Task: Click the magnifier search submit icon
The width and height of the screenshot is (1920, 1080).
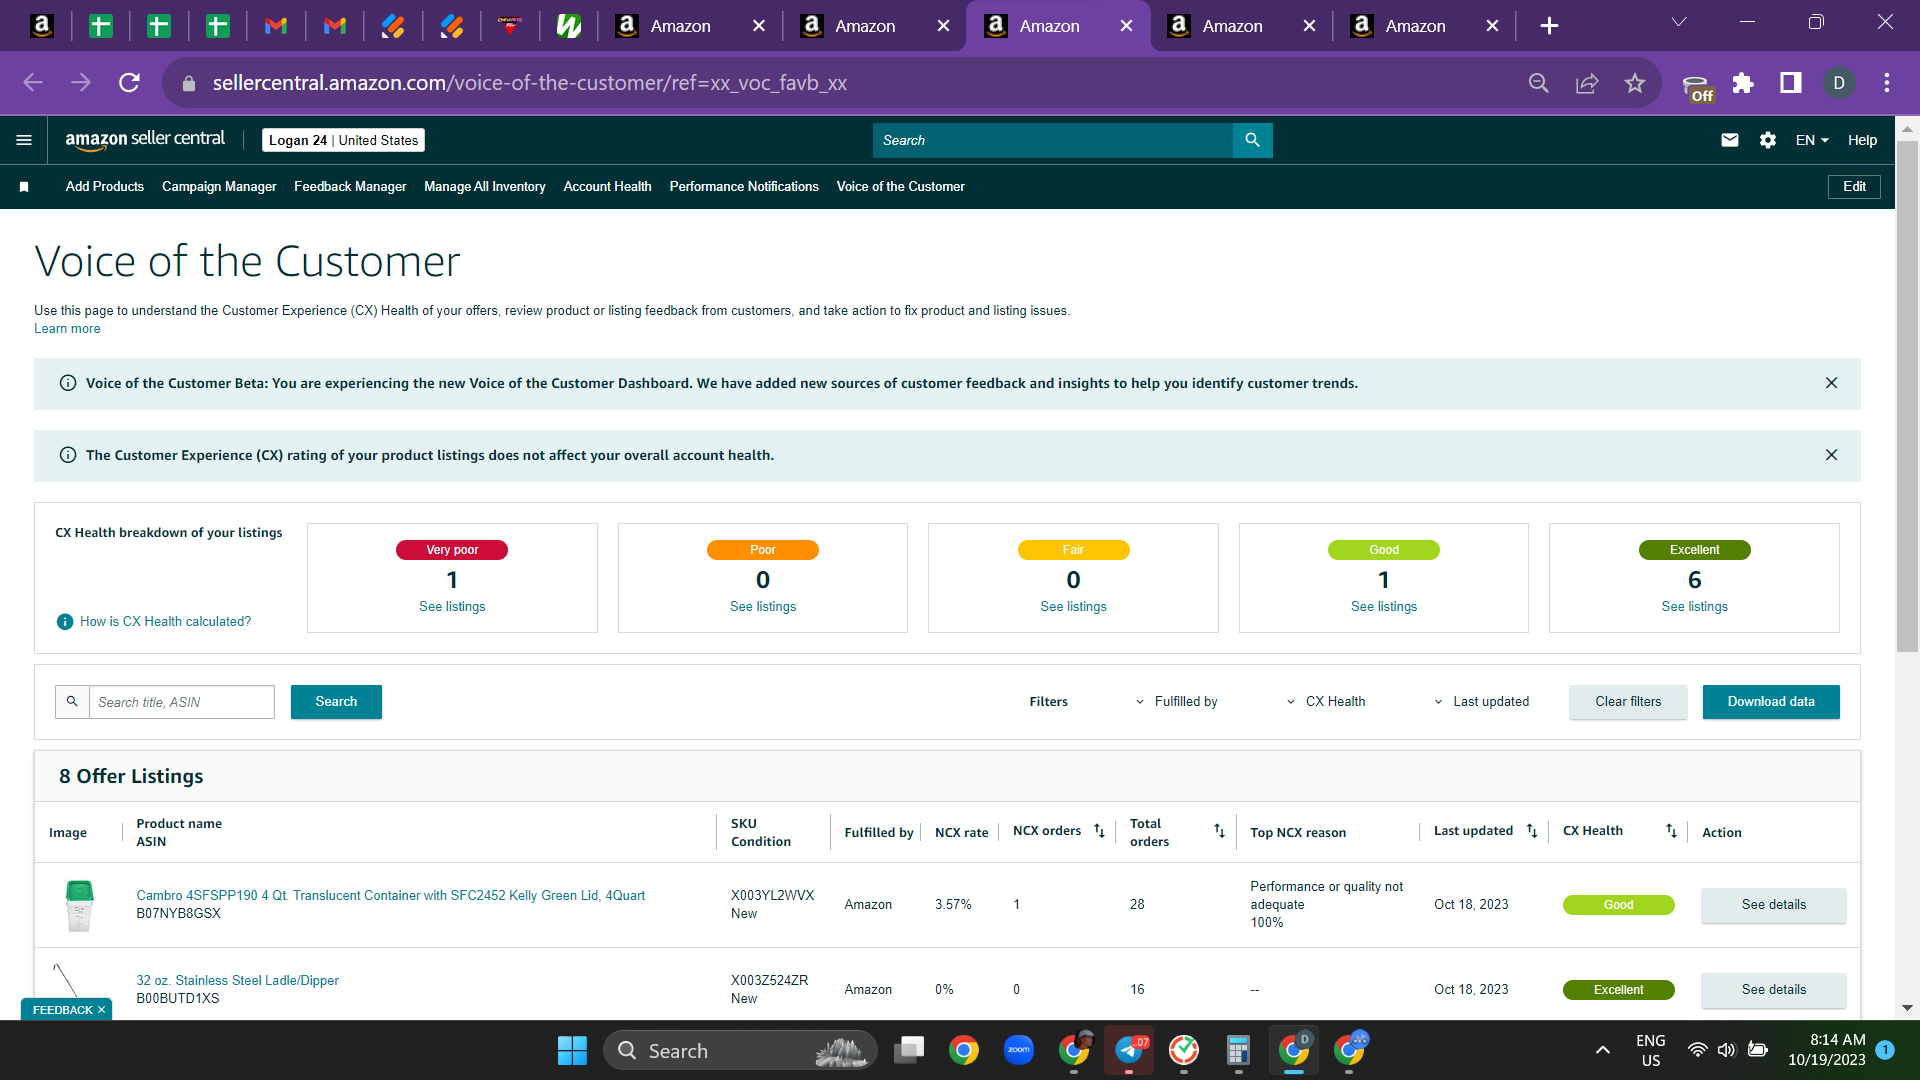Action: 1252,140
